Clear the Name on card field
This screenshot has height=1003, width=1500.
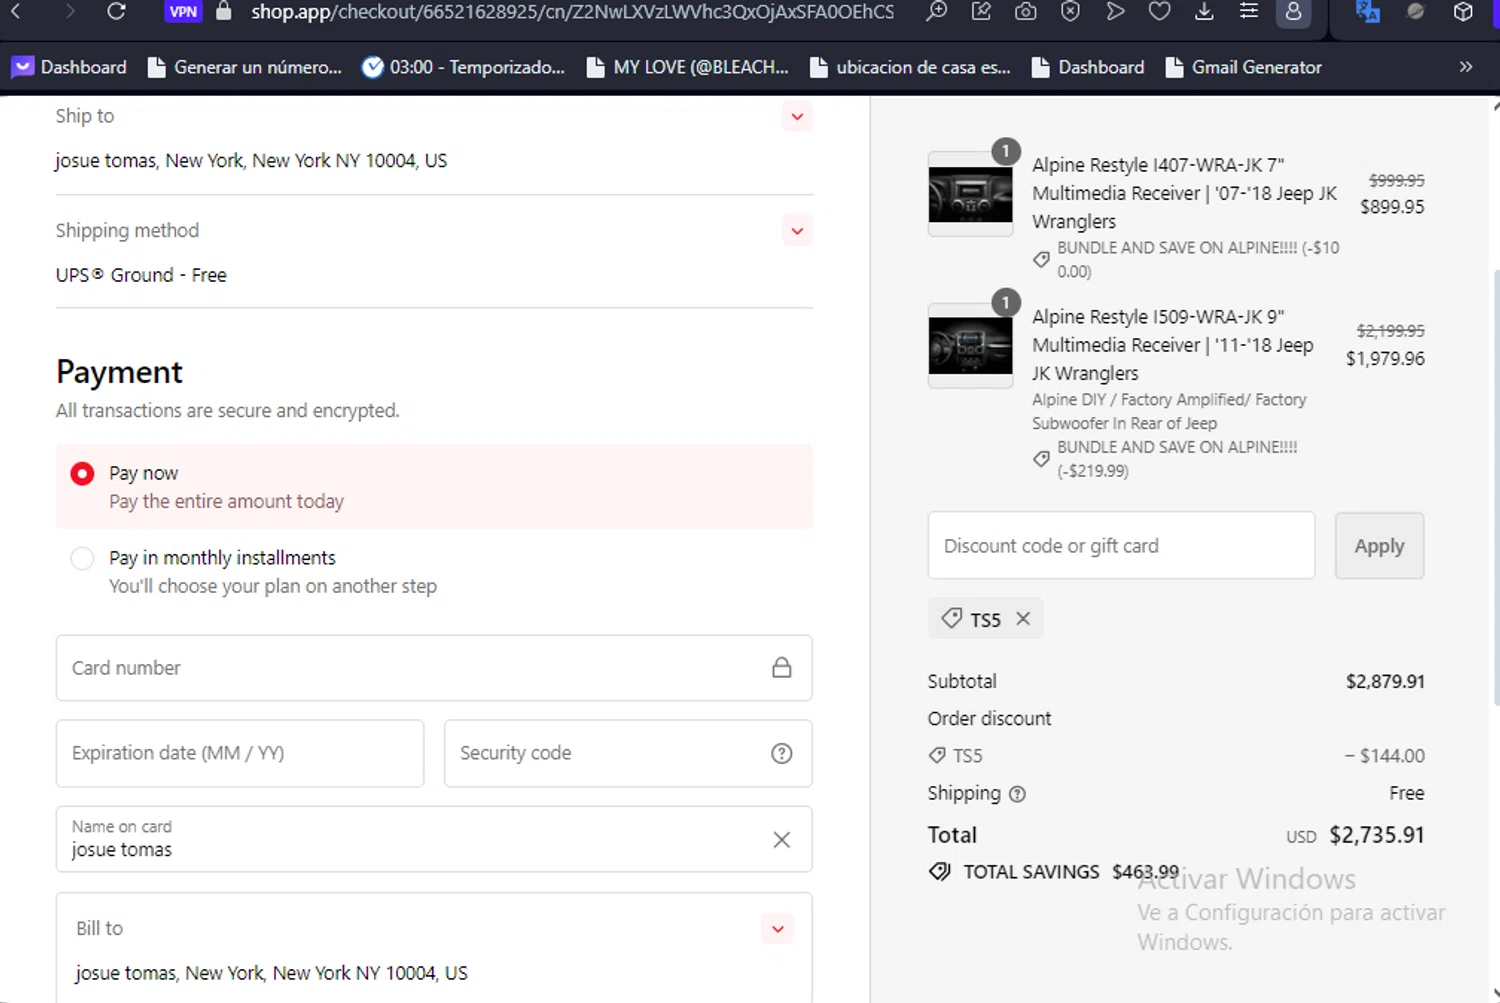(782, 839)
